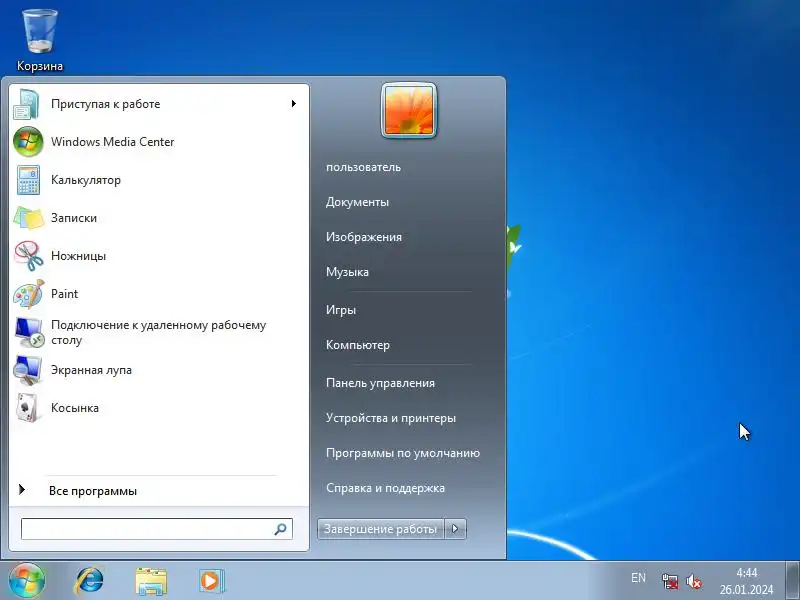Launch Ножницы snipping tool icon
The image size is (800, 600).
[28, 256]
